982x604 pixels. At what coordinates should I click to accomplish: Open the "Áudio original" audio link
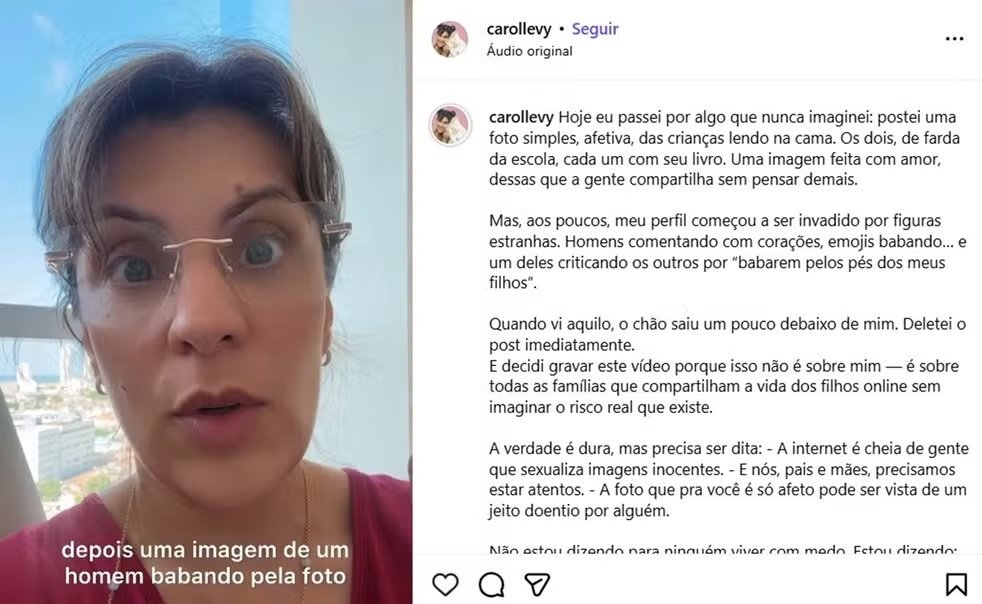pyautogui.click(x=529, y=51)
